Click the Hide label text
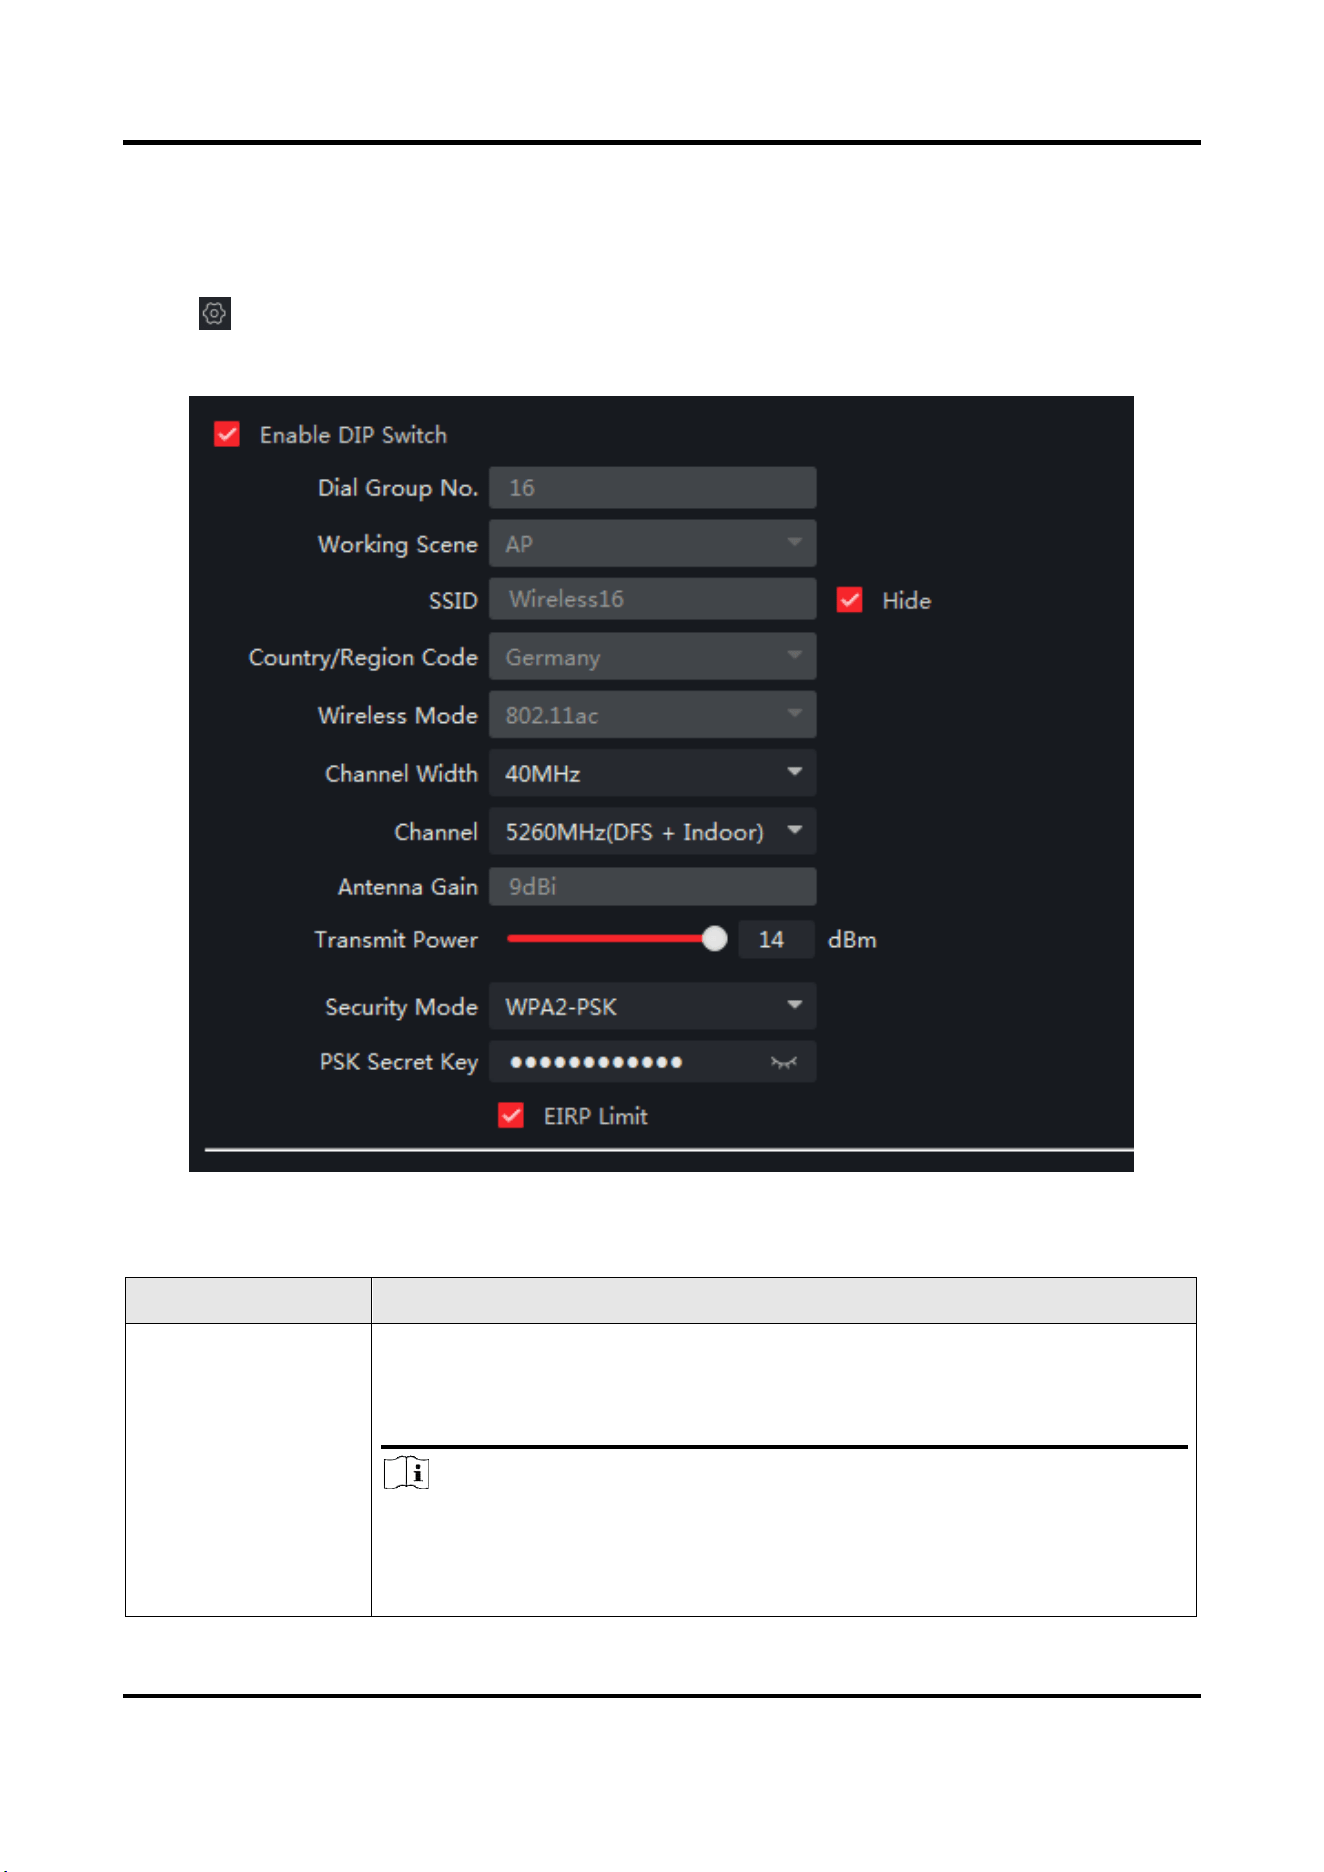The height and width of the screenshot is (1872, 1324). pos(906,600)
